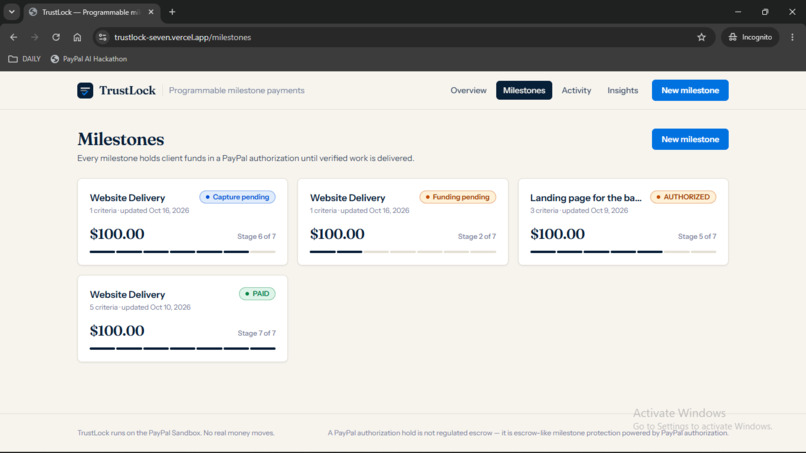Click '3 criteria · updated Oct 9, 2026' text
This screenshot has height=453, width=806.
coord(579,211)
